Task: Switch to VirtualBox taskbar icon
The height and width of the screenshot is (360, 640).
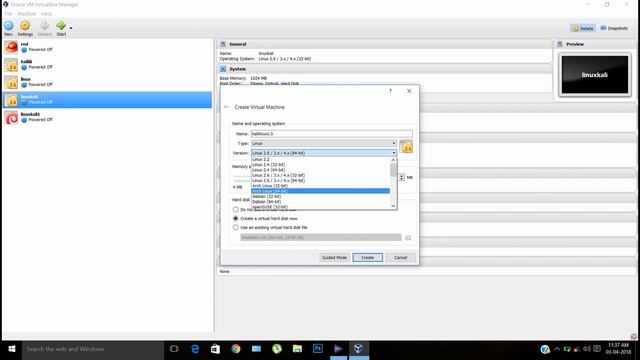Action: coord(358,349)
